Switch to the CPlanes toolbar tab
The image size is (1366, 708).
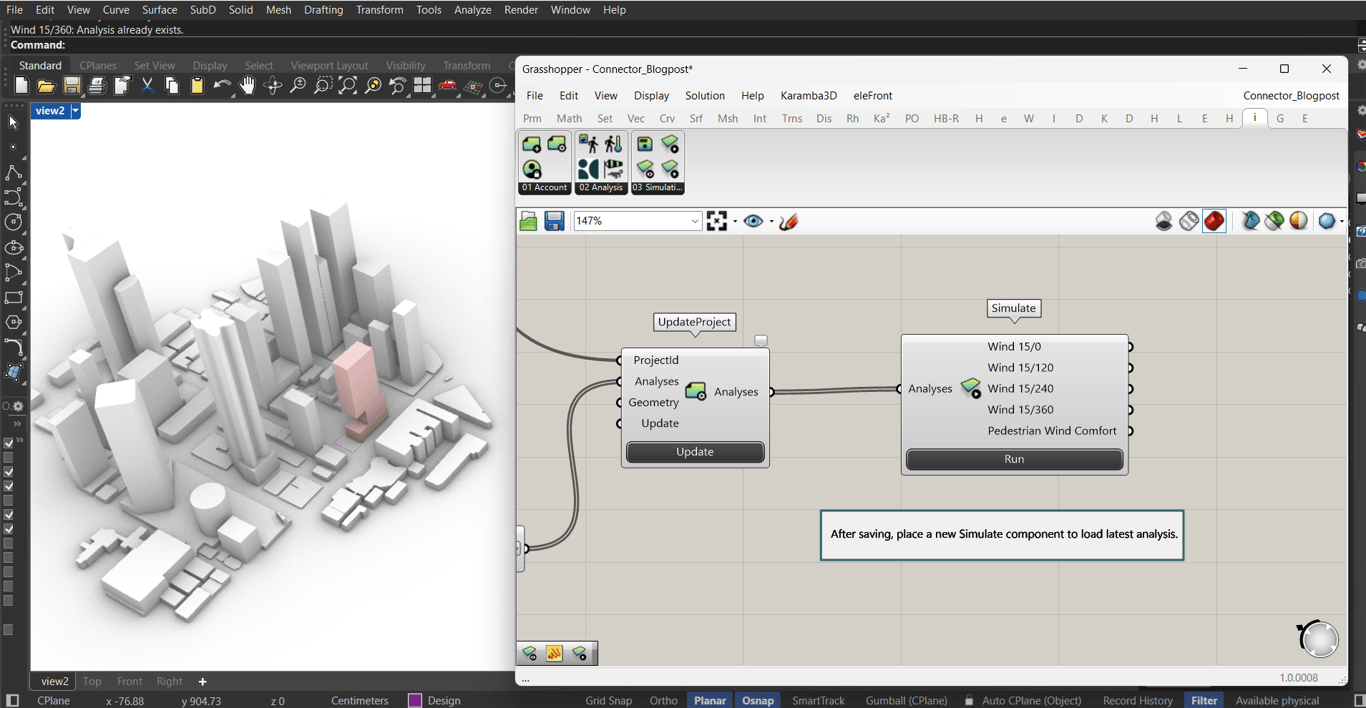tap(98, 66)
